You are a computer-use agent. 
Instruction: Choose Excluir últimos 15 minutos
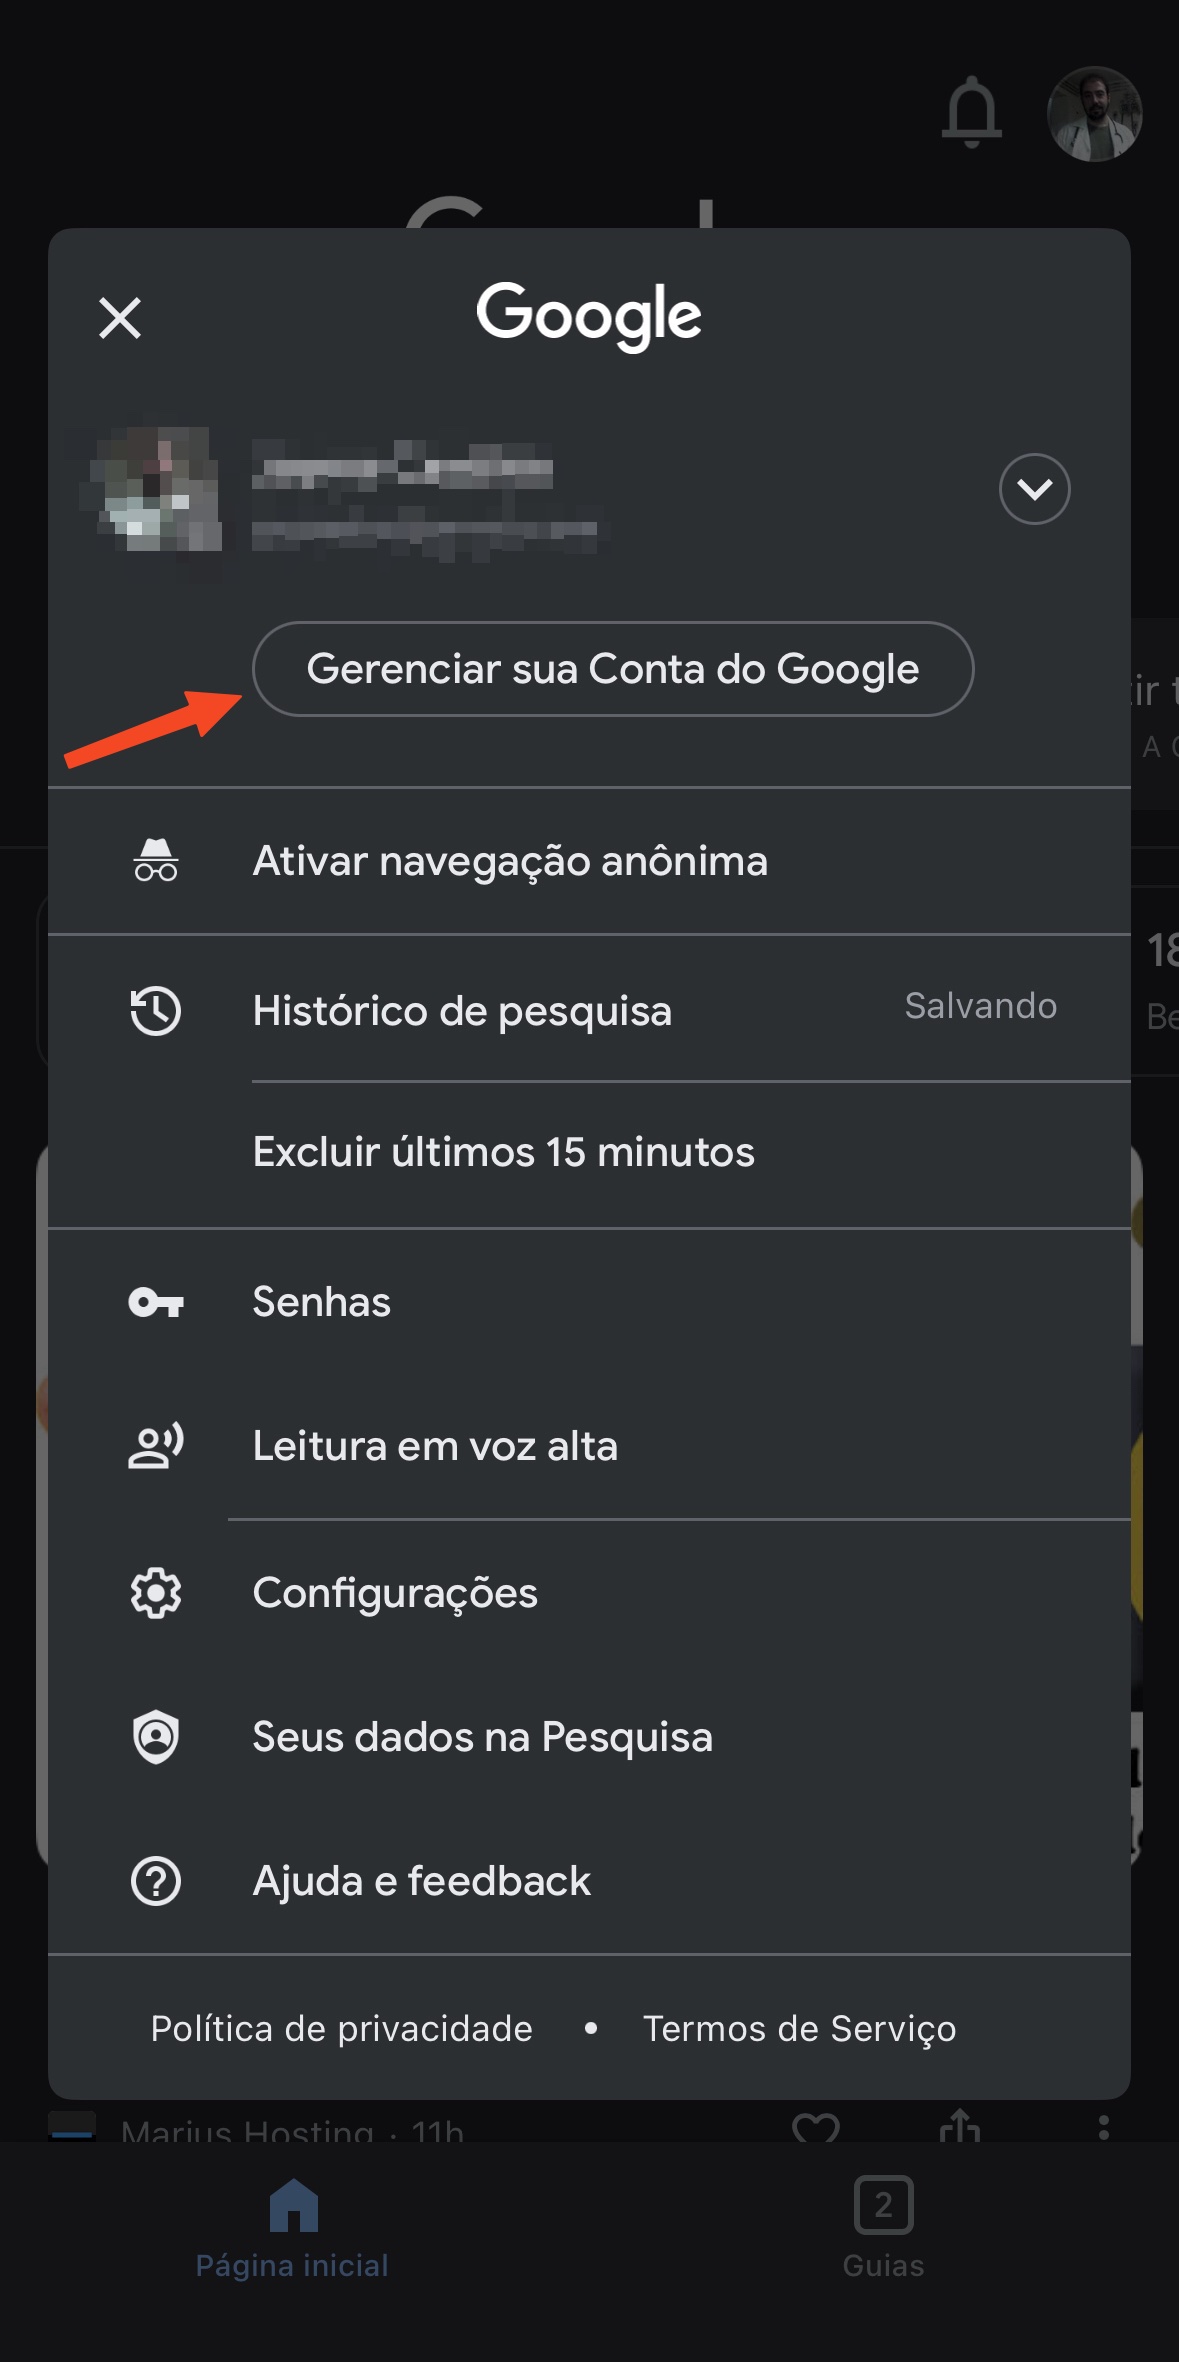coord(503,1152)
